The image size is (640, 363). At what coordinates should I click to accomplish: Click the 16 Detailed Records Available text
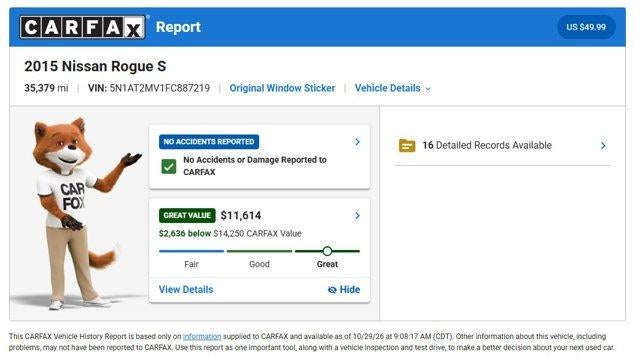click(x=487, y=145)
